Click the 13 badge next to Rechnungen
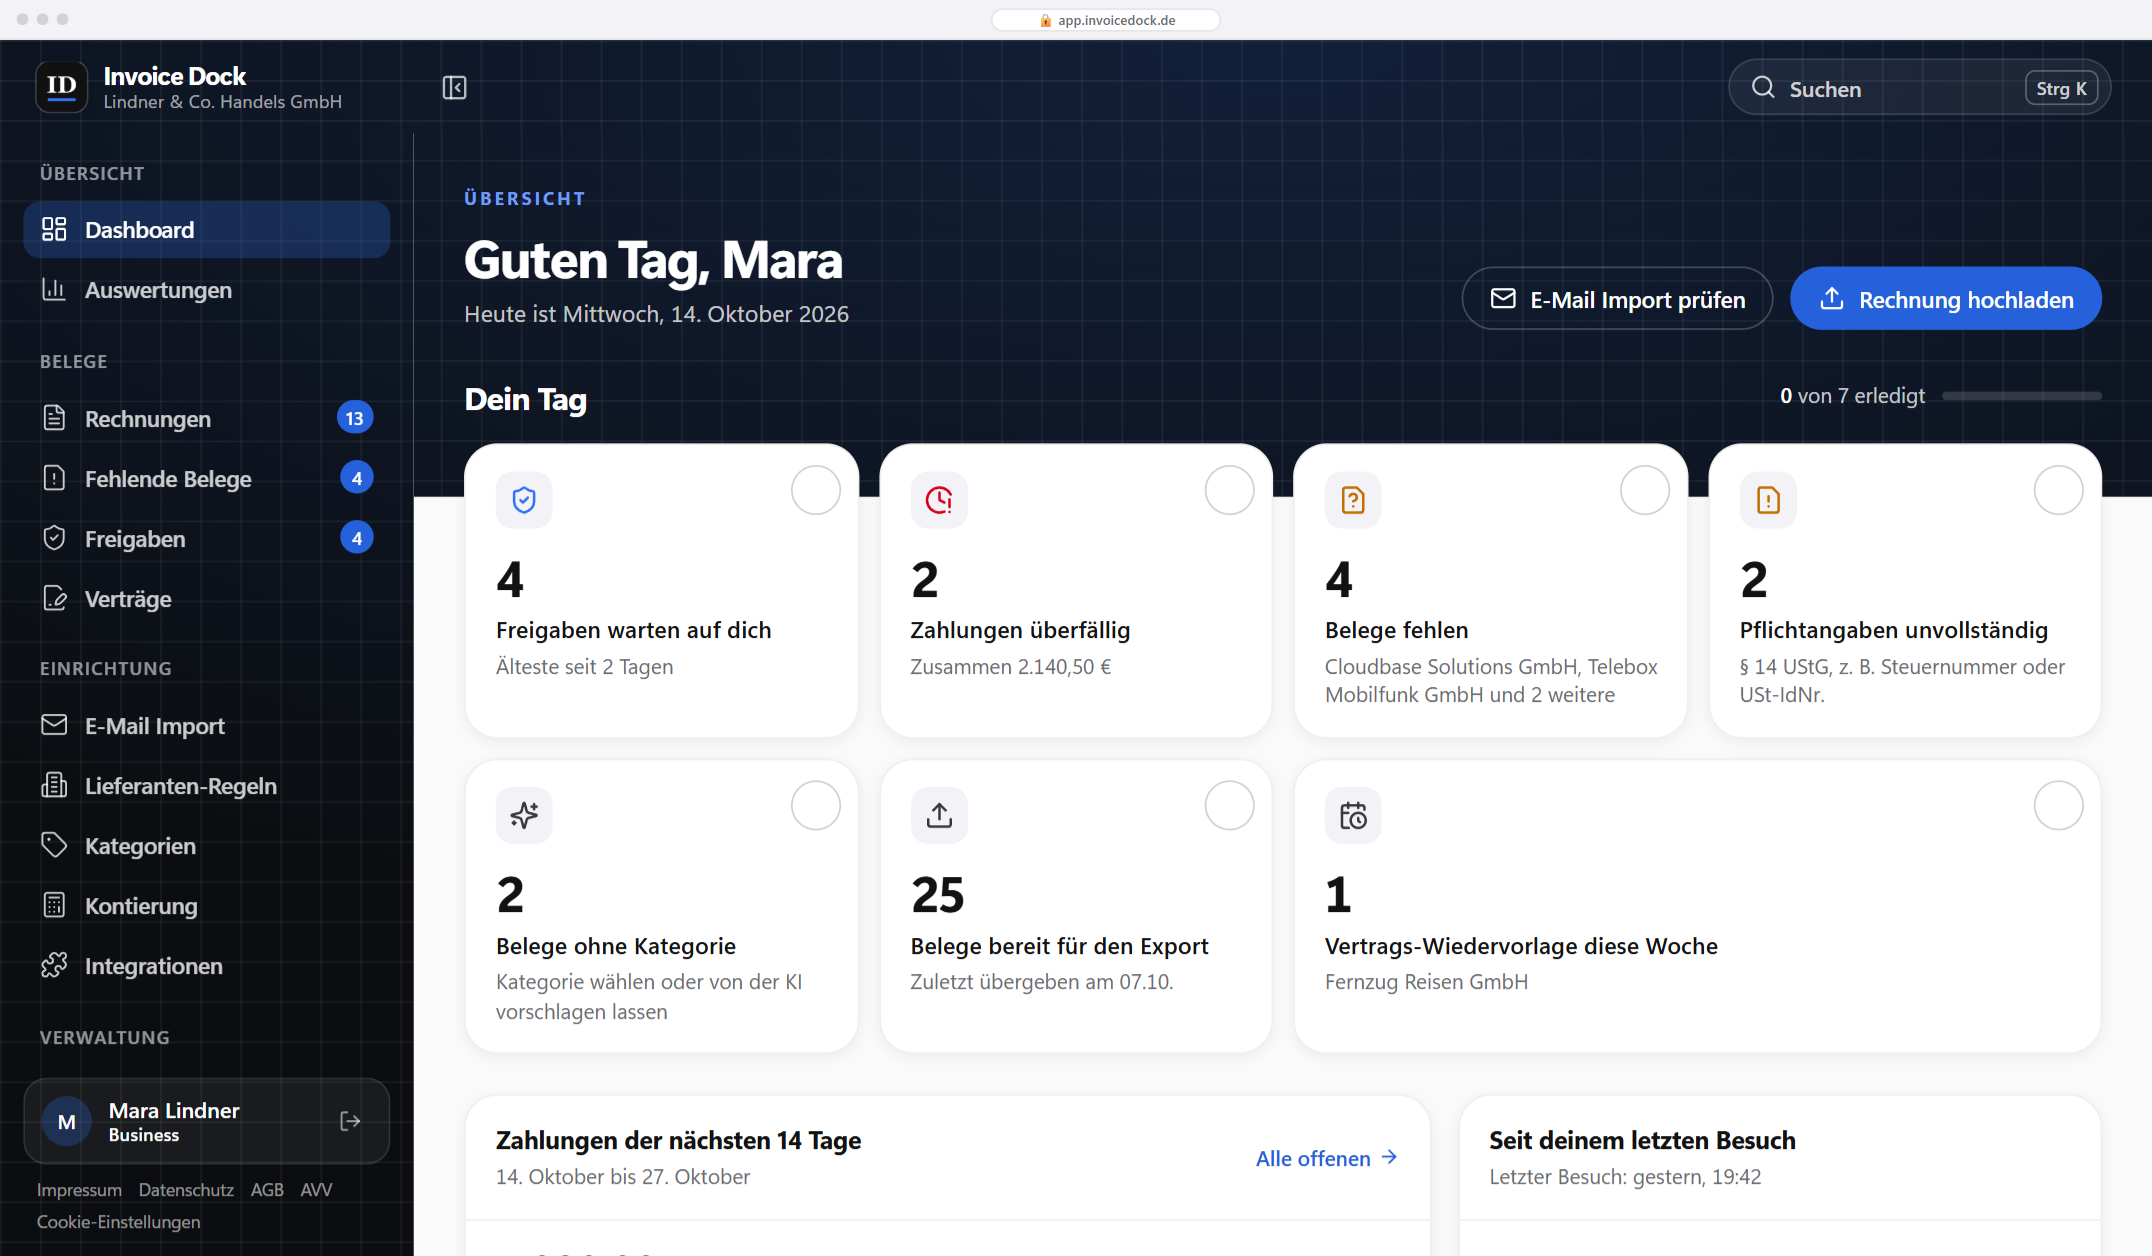2152x1256 pixels. pyautogui.click(x=355, y=418)
